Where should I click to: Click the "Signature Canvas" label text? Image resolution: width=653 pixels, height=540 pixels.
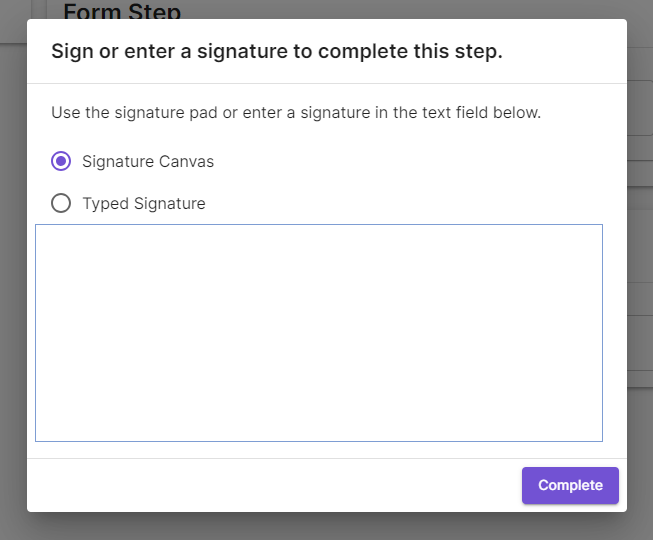pyautogui.click(x=148, y=161)
